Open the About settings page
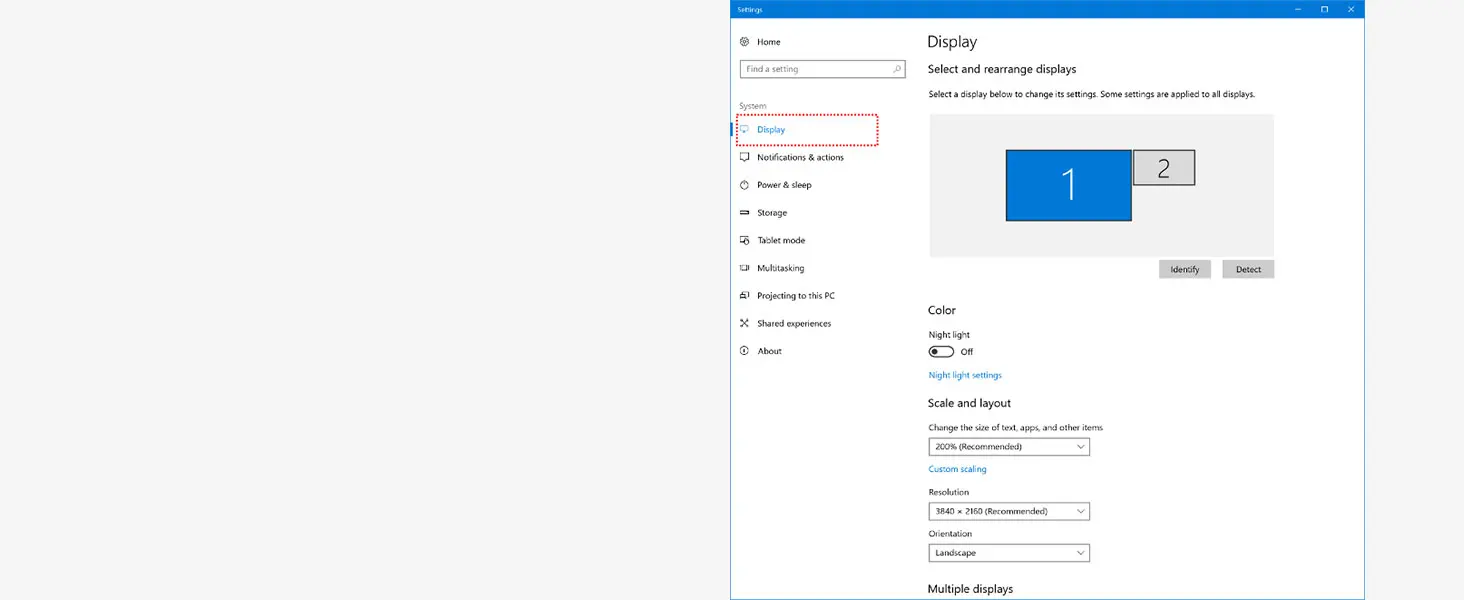This screenshot has height=600, width=1464. [769, 351]
